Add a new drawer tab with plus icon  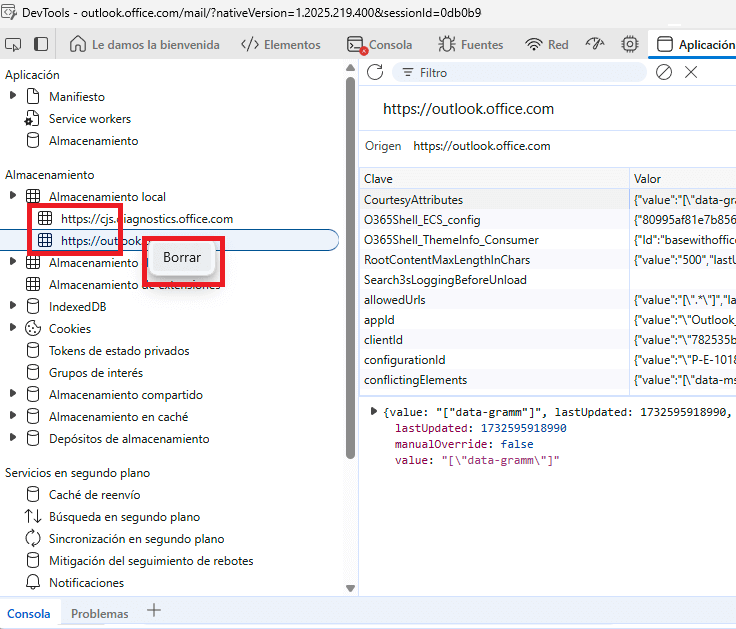[x=153, y=610]
